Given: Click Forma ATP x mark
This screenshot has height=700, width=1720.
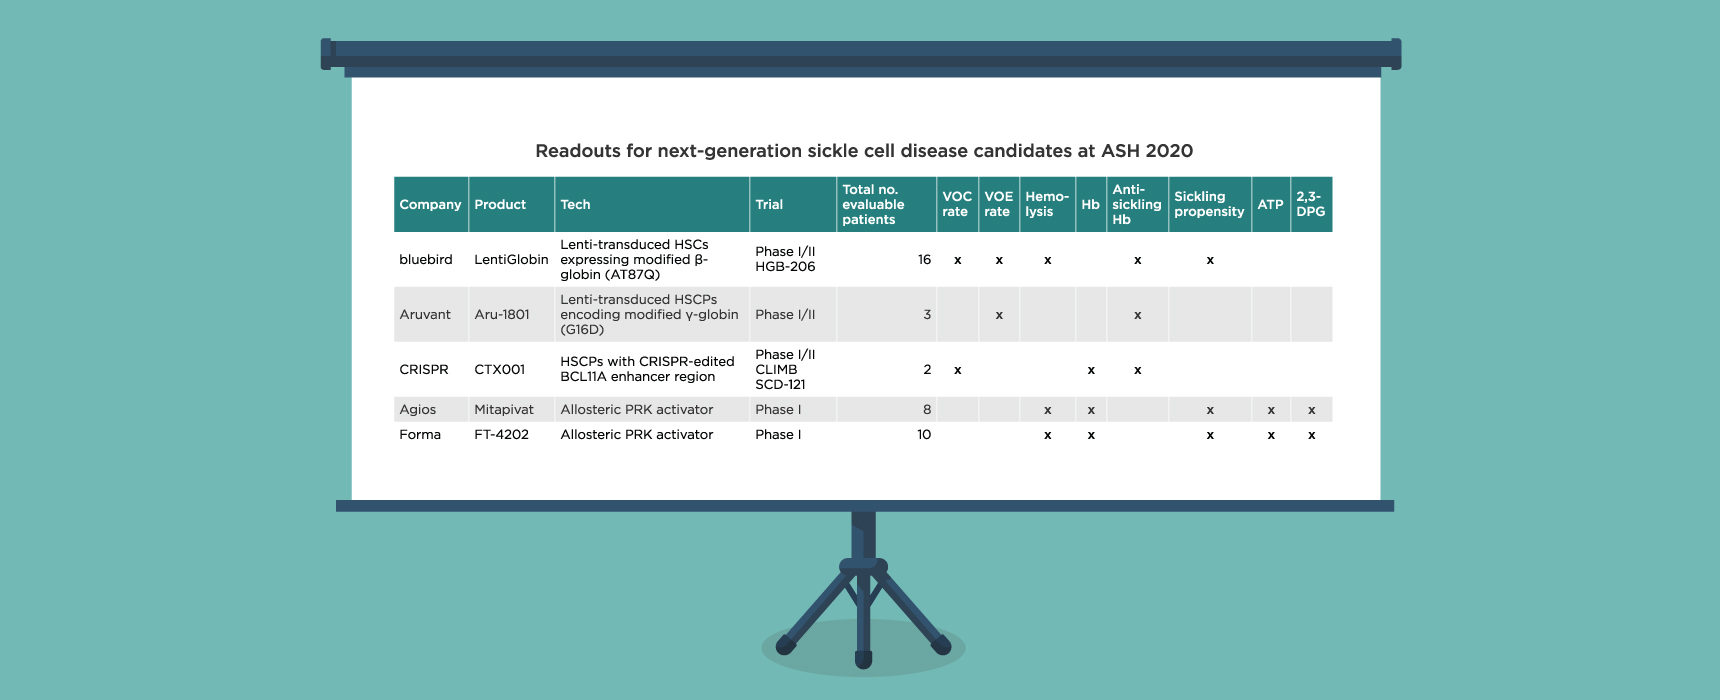Looking at the screenshot, I should coord(1271,436).
